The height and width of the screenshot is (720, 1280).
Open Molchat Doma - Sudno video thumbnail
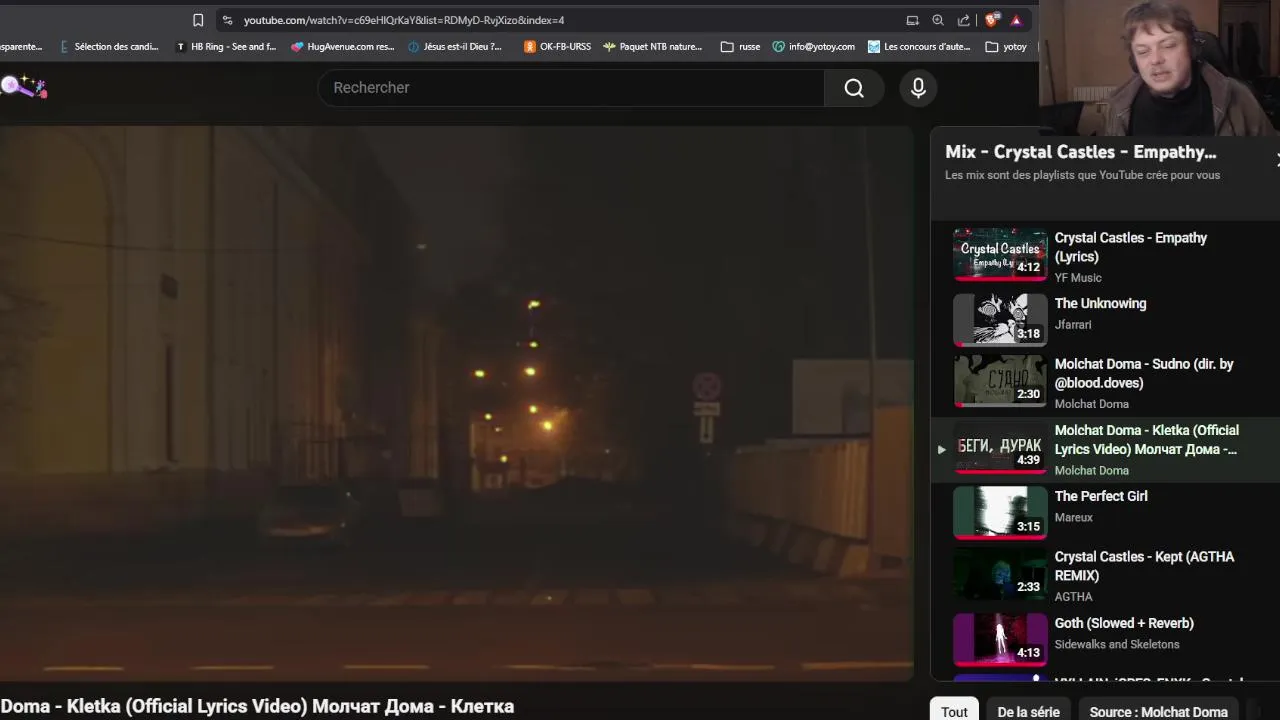[x=1000, y=381]
